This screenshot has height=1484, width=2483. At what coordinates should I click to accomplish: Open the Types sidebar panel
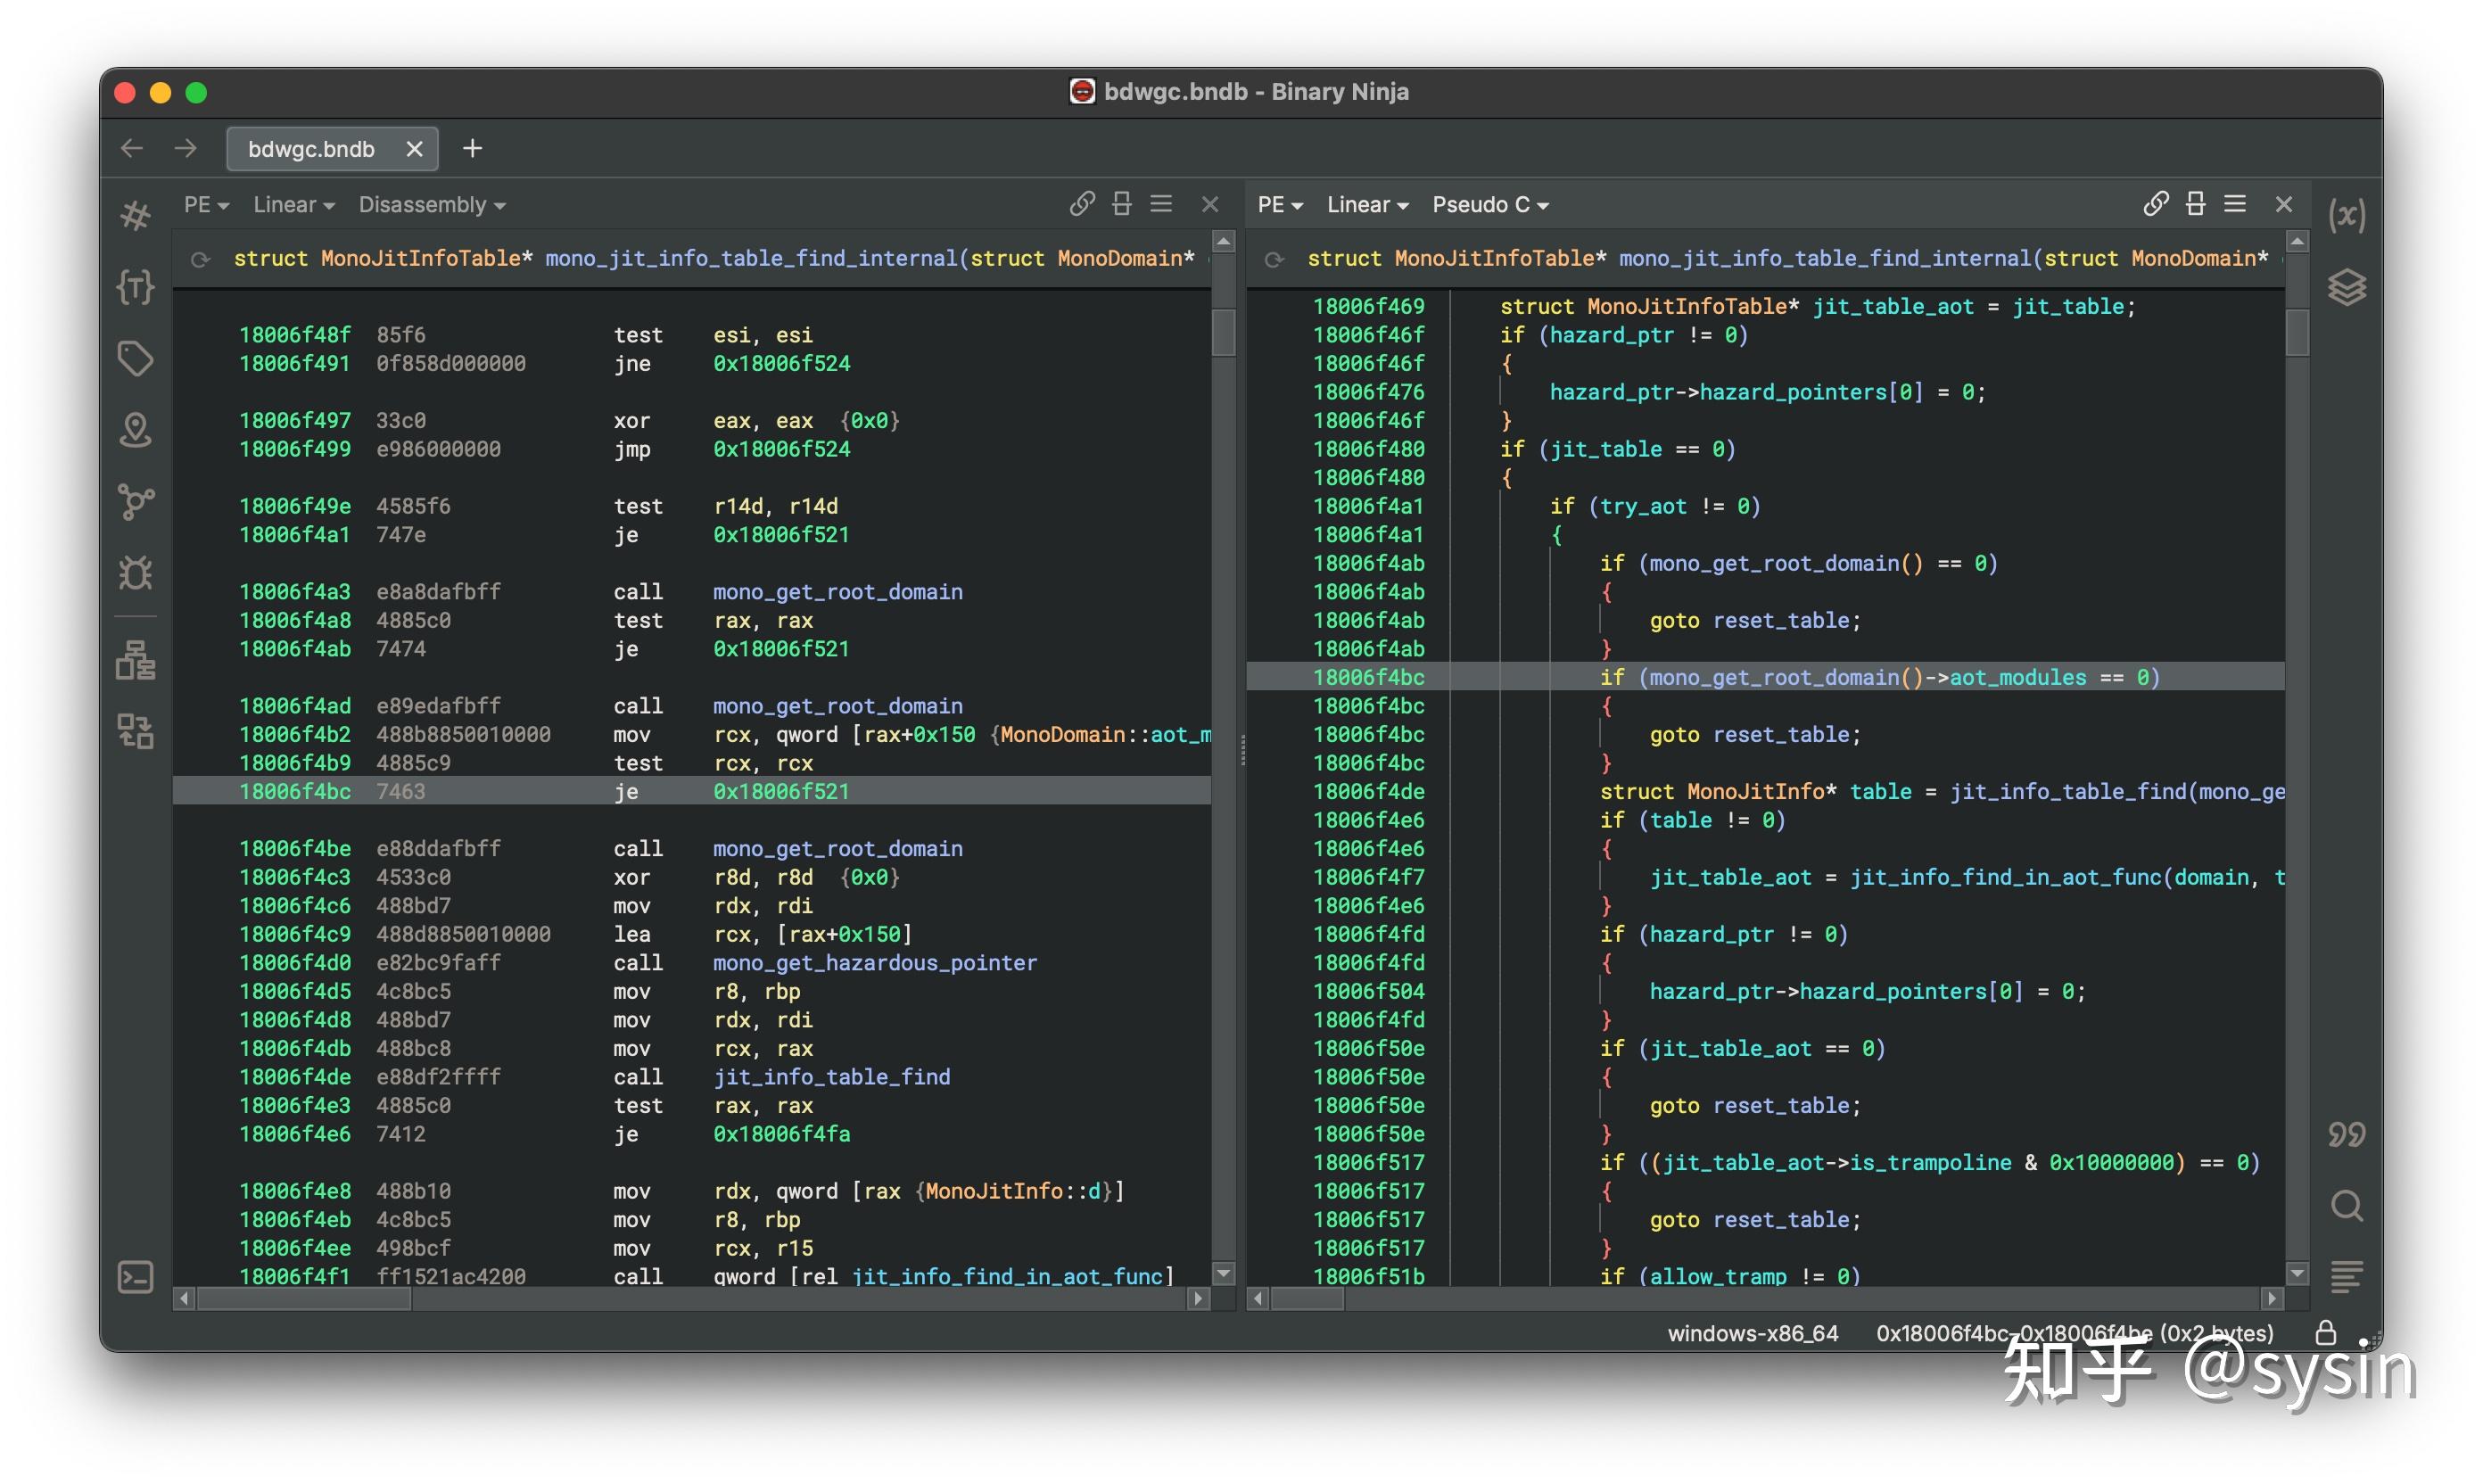(136, 287)
